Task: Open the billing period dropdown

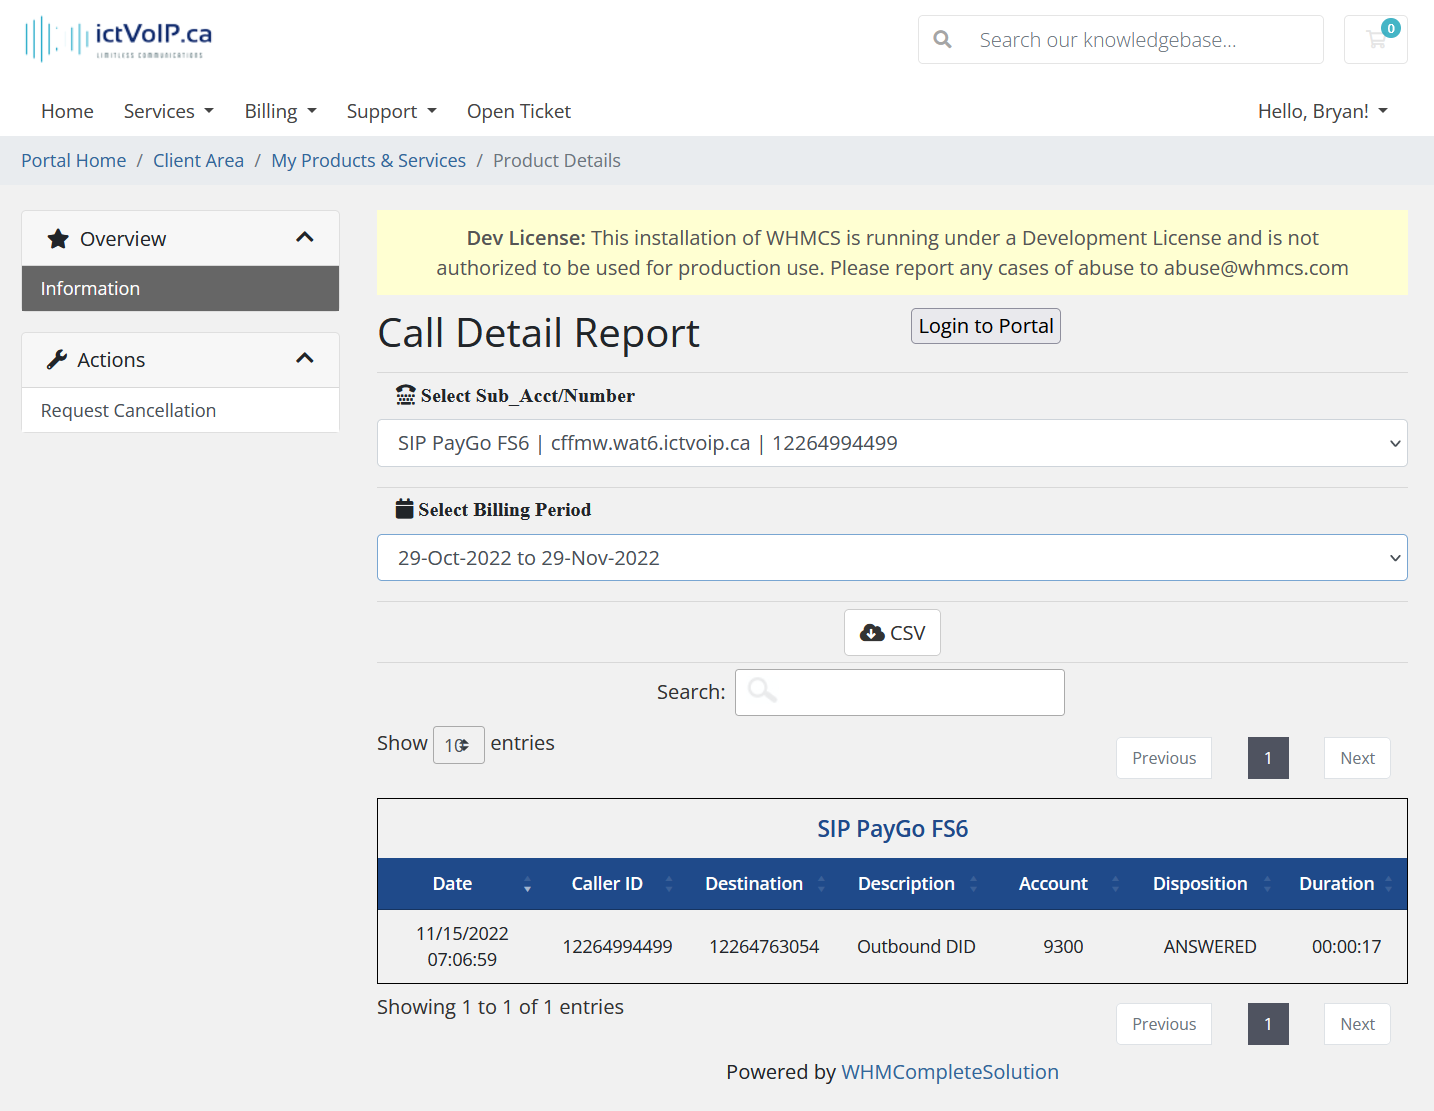Action: pos(892,558)
